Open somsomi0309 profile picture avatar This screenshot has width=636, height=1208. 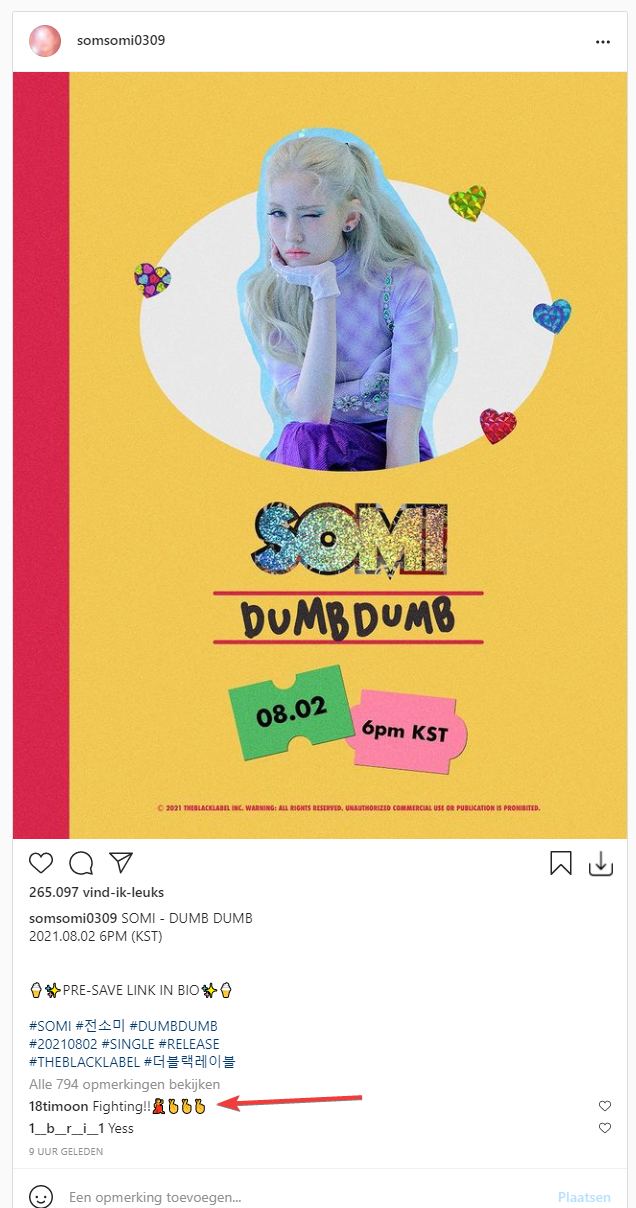pos(45,41)
